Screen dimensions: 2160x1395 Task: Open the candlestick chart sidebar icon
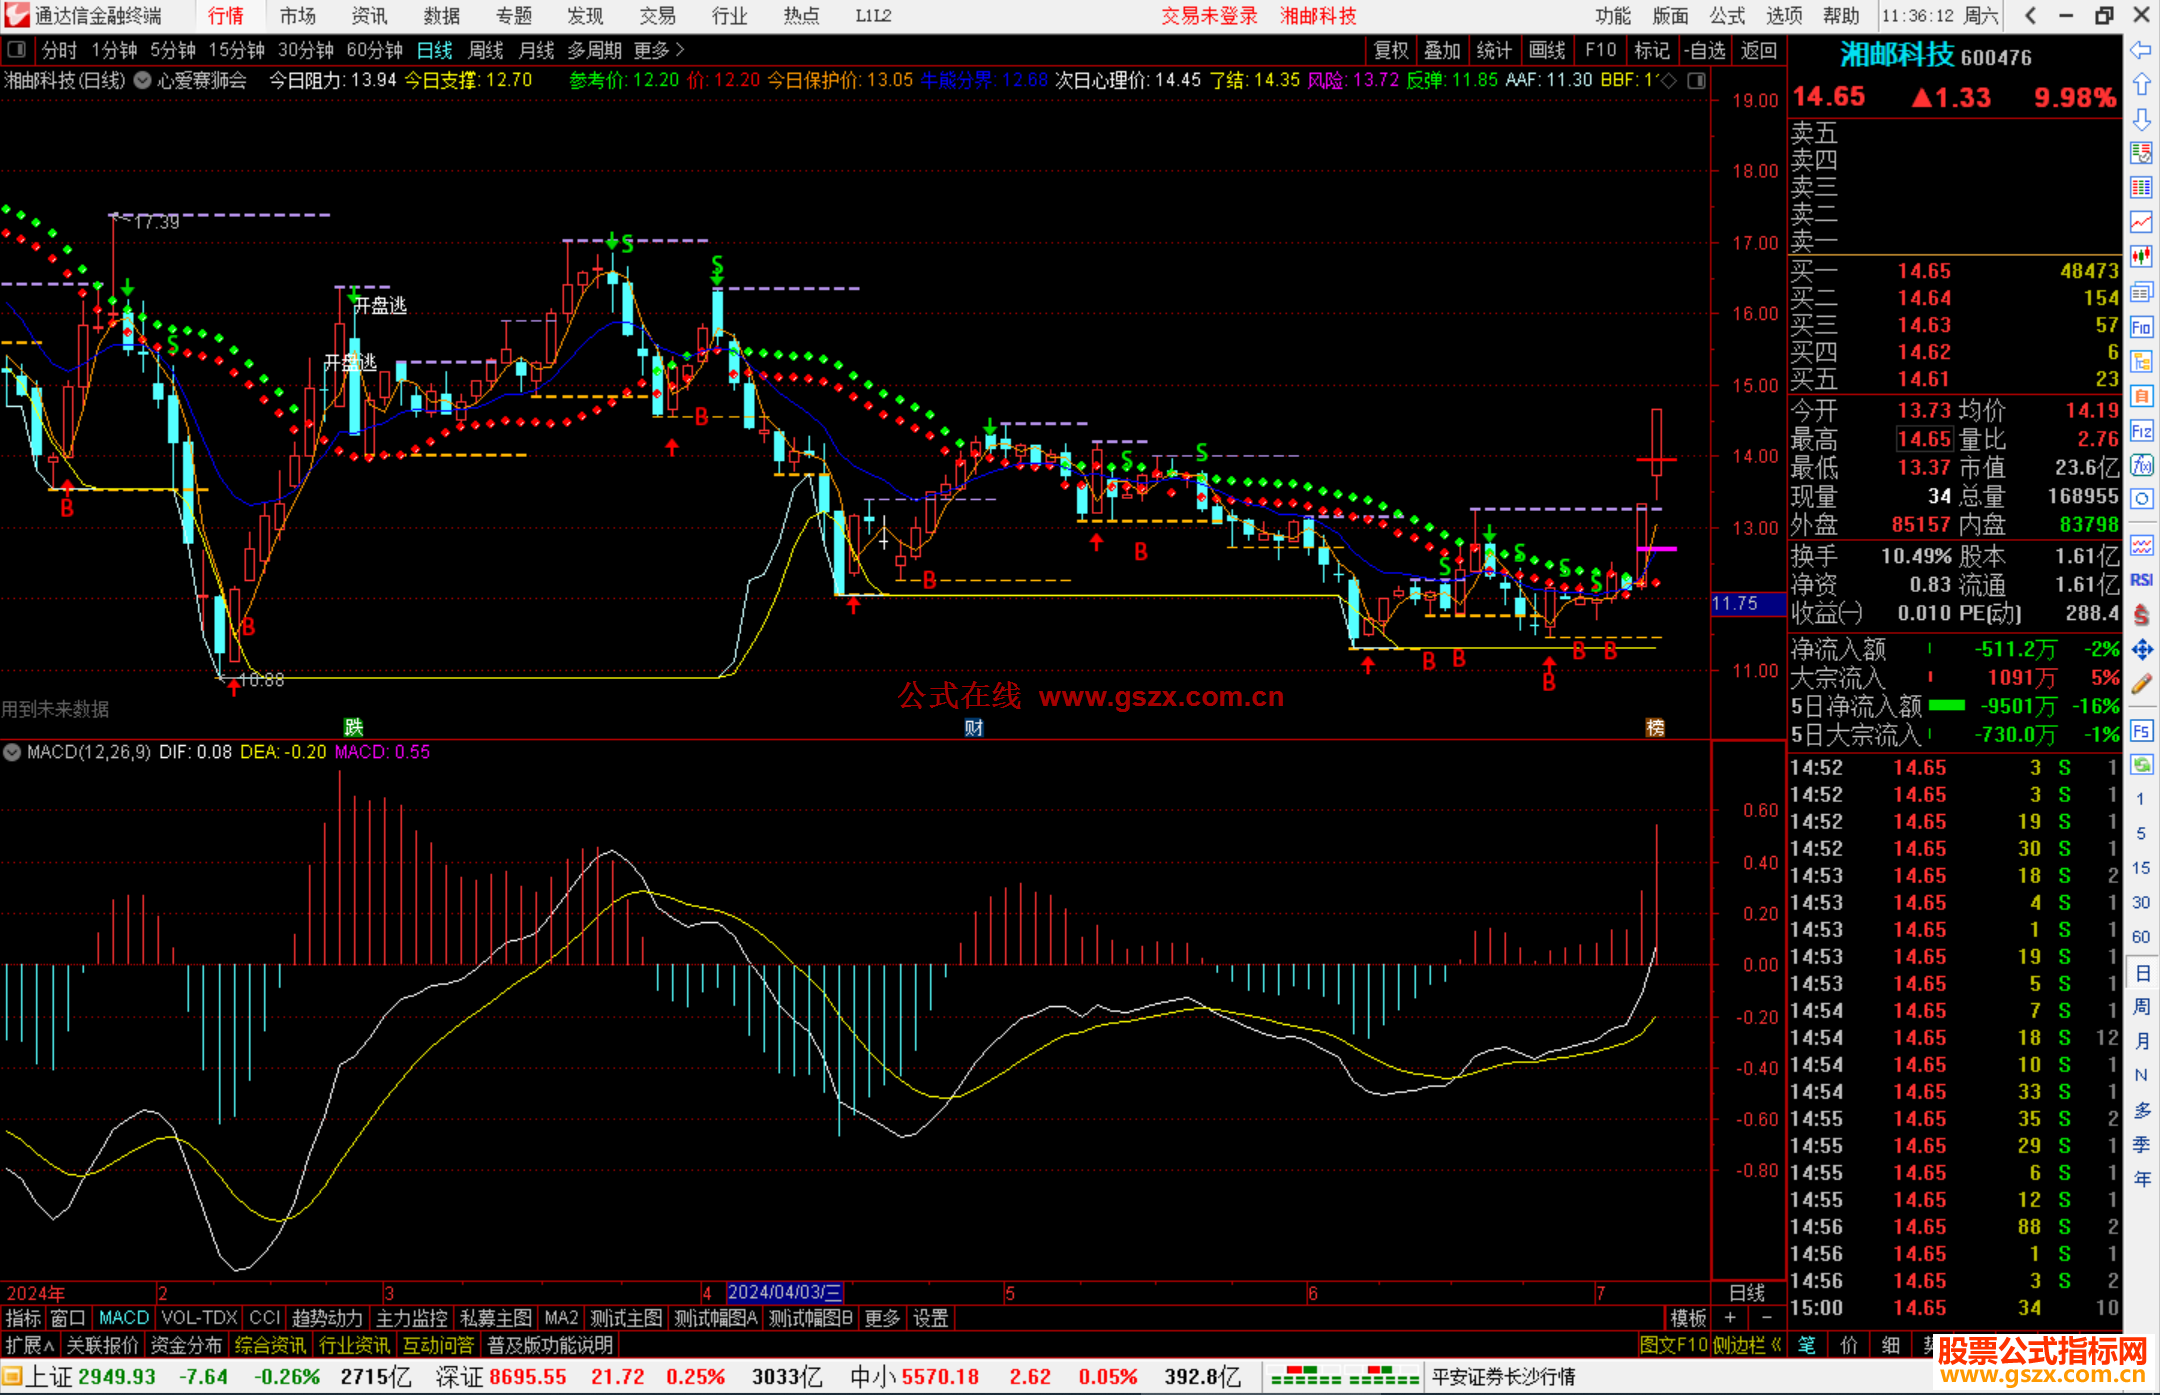coord(2141,256)
